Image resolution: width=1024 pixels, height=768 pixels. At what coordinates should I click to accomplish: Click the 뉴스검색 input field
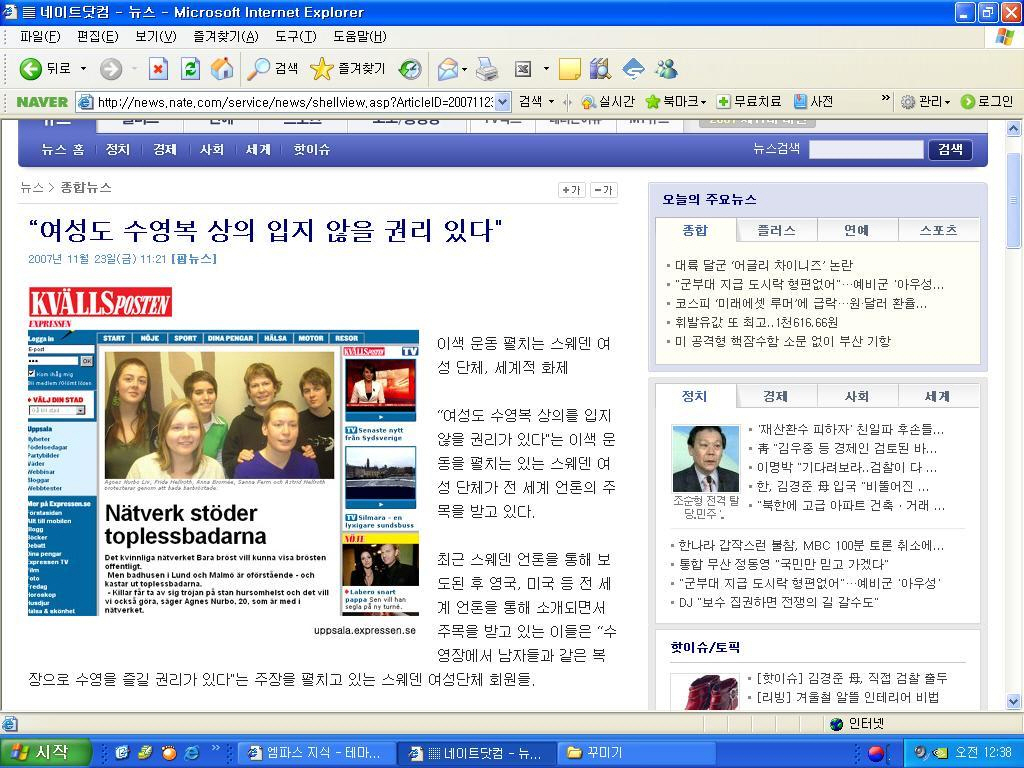pyautogui.click(x=865, y=149)
